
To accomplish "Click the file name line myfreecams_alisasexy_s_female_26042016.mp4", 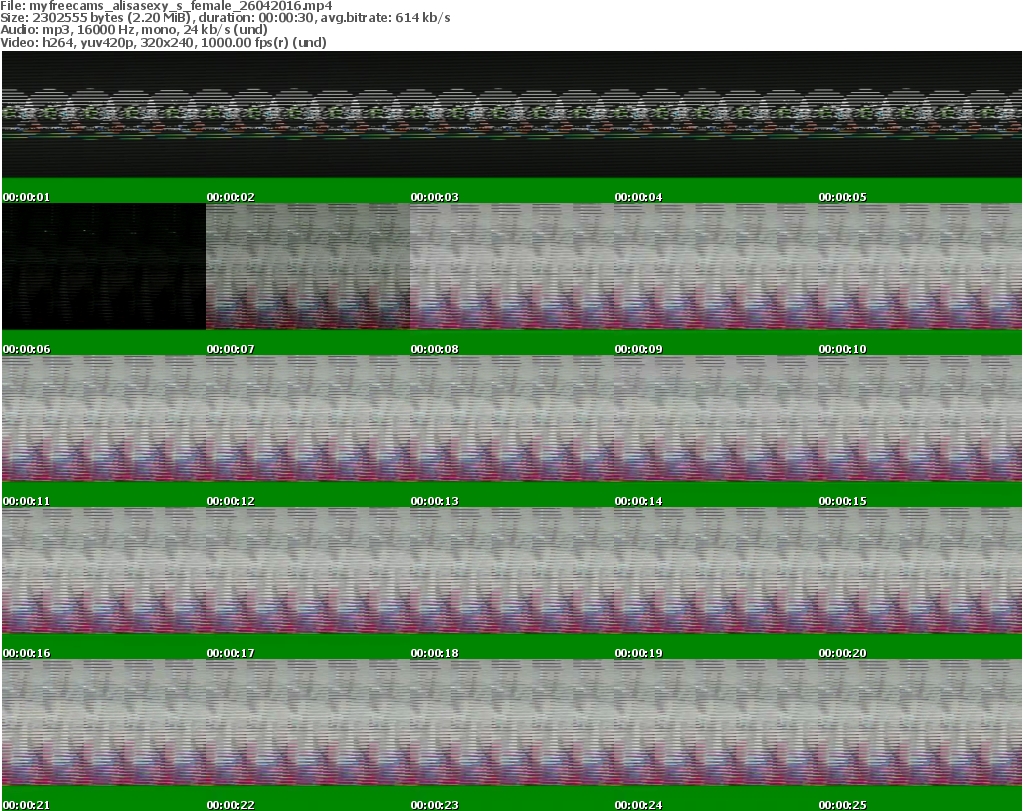I will 167,6.
